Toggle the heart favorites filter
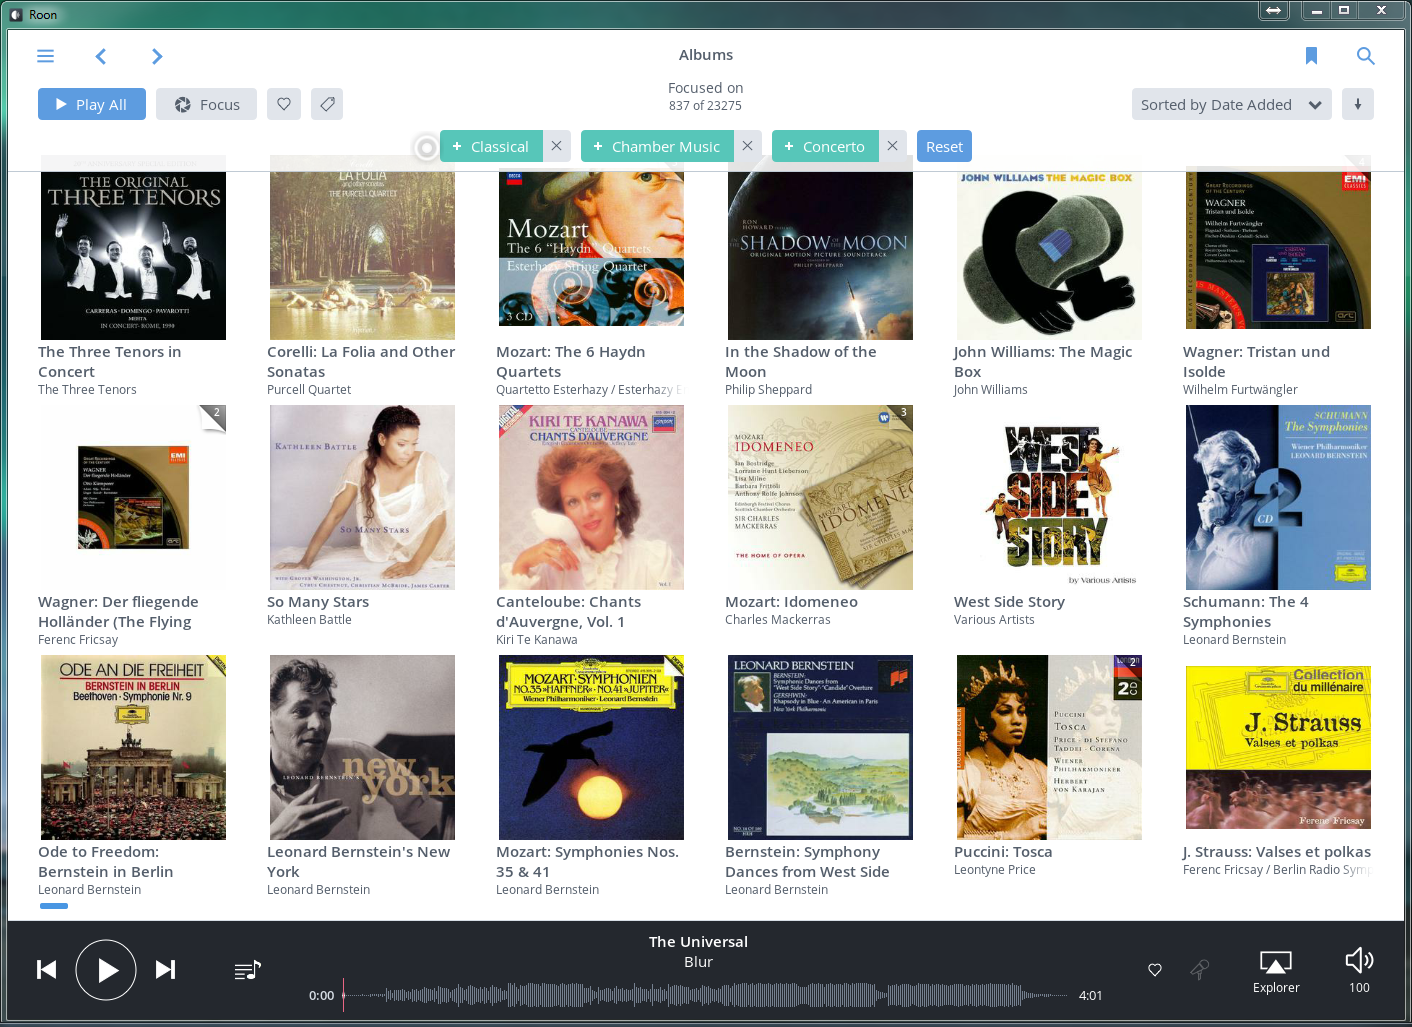The height and width of the screenshot is (1027, 1412). [284, 104]
